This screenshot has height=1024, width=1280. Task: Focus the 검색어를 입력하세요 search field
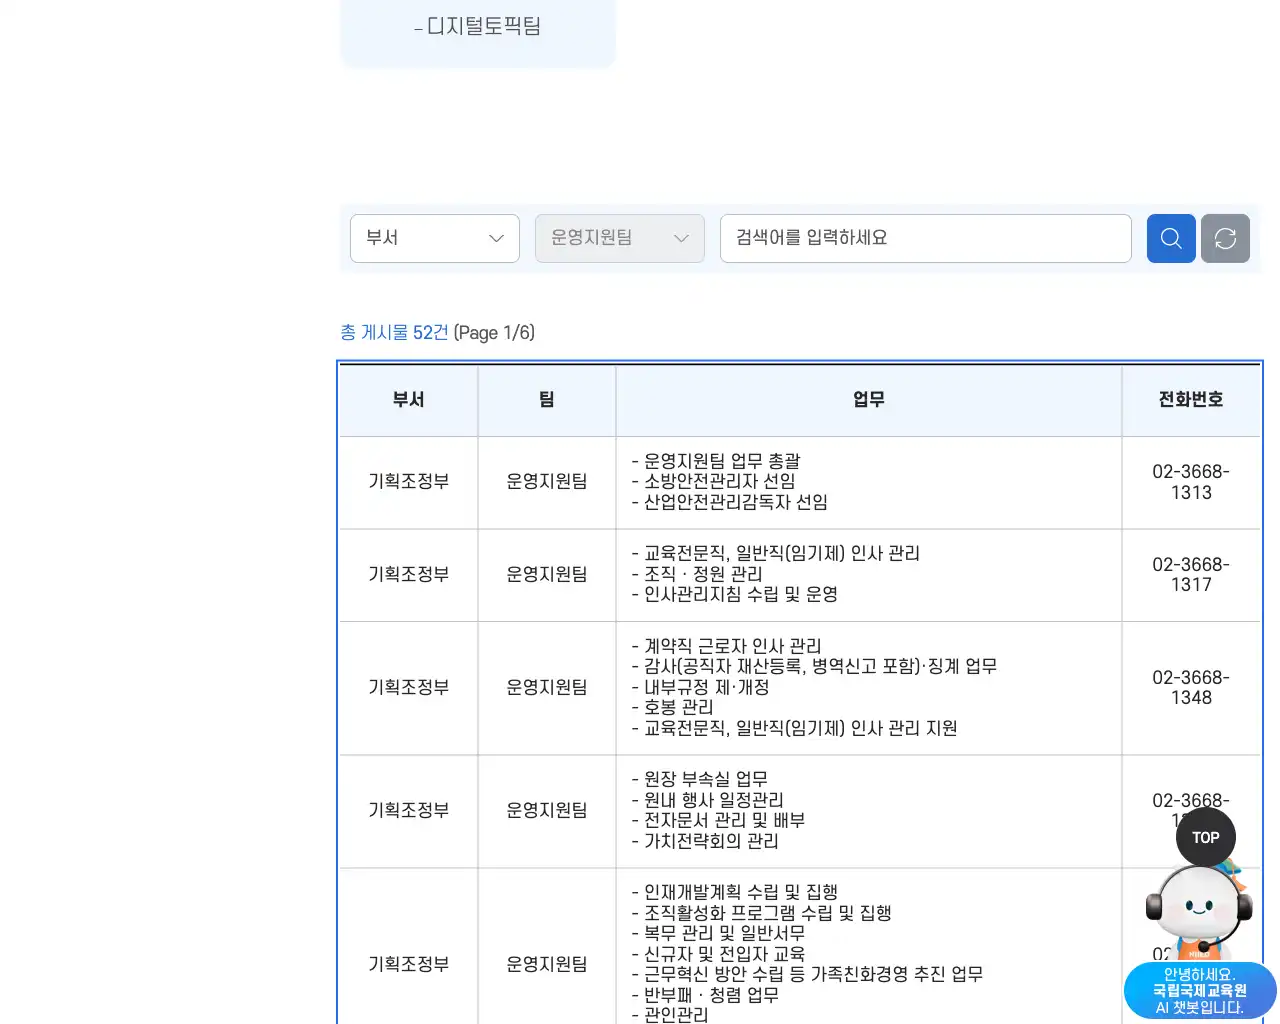[x=926, y=239]
